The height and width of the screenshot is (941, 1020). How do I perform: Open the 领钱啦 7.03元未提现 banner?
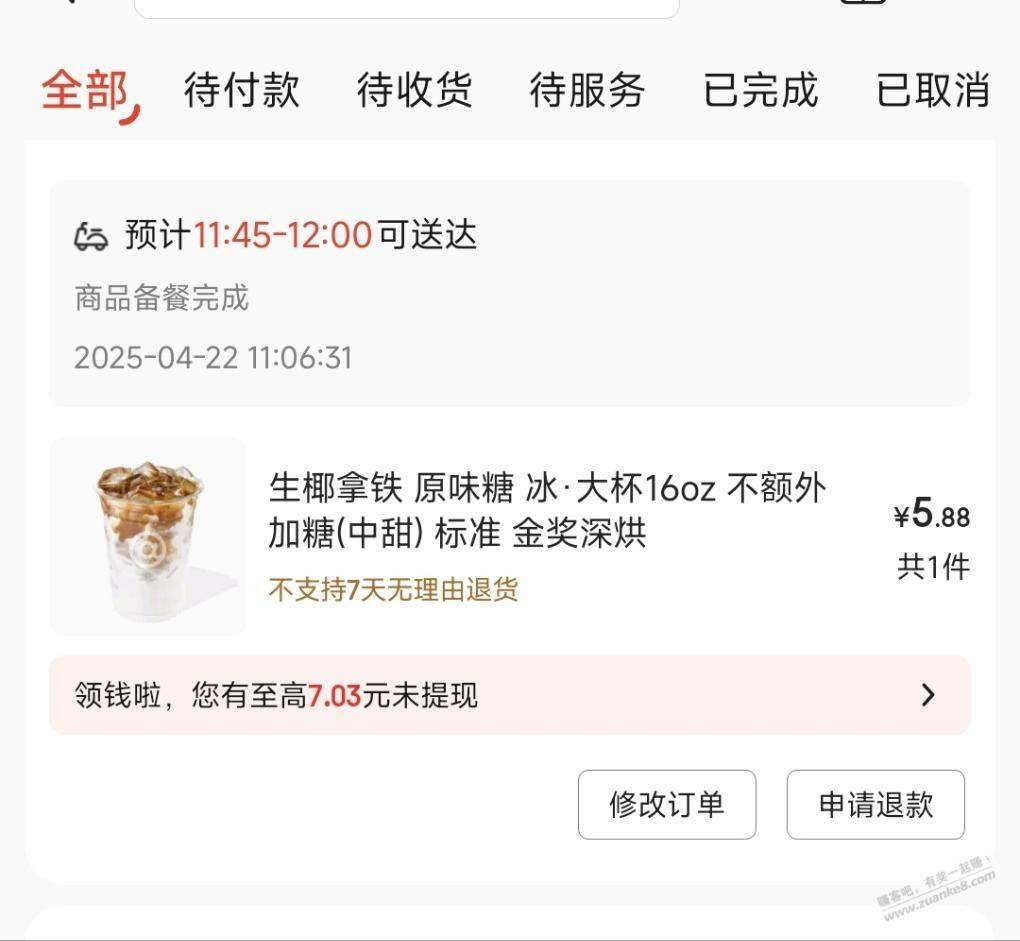[x=510, y=695]
